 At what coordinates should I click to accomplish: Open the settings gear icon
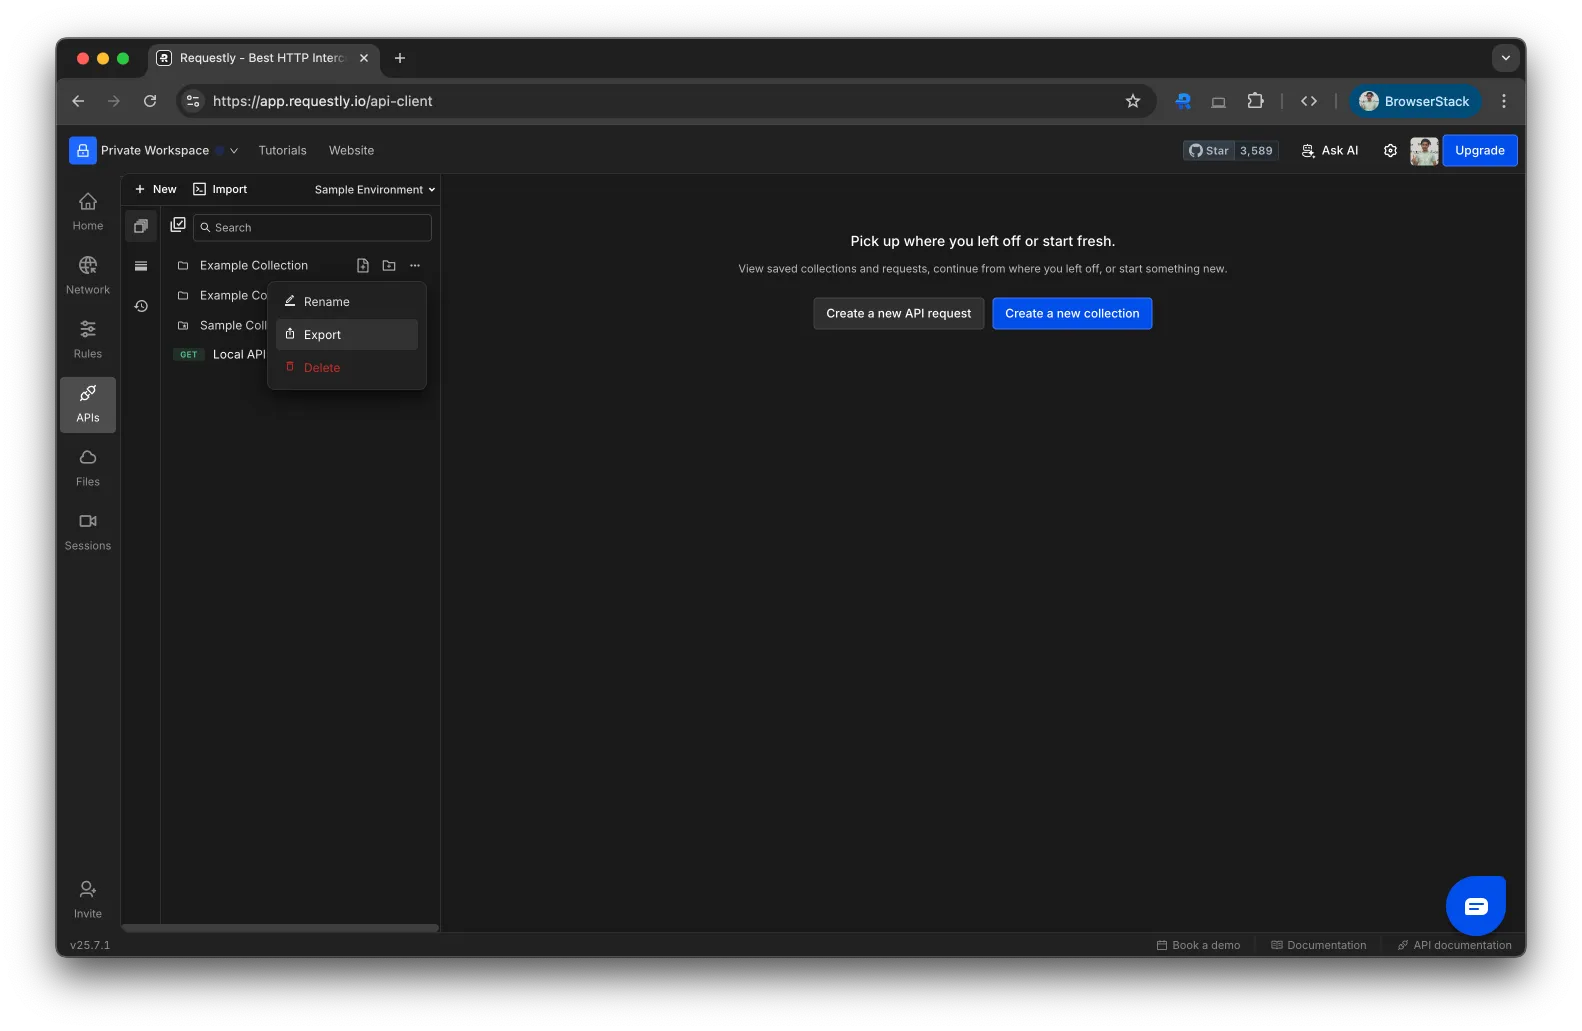(x=1390, y=150)
